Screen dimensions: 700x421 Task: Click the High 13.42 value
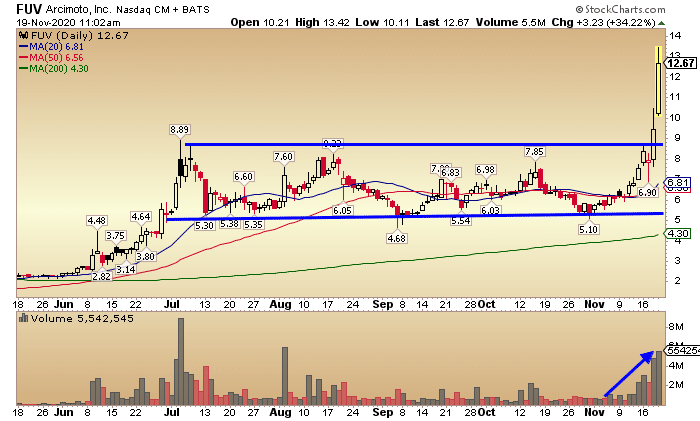(322, 22)
